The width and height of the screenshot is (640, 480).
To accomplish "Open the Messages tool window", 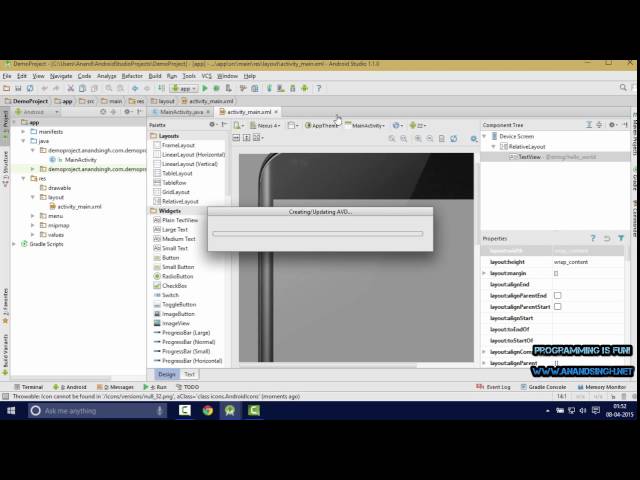I will tap(115, 387).
